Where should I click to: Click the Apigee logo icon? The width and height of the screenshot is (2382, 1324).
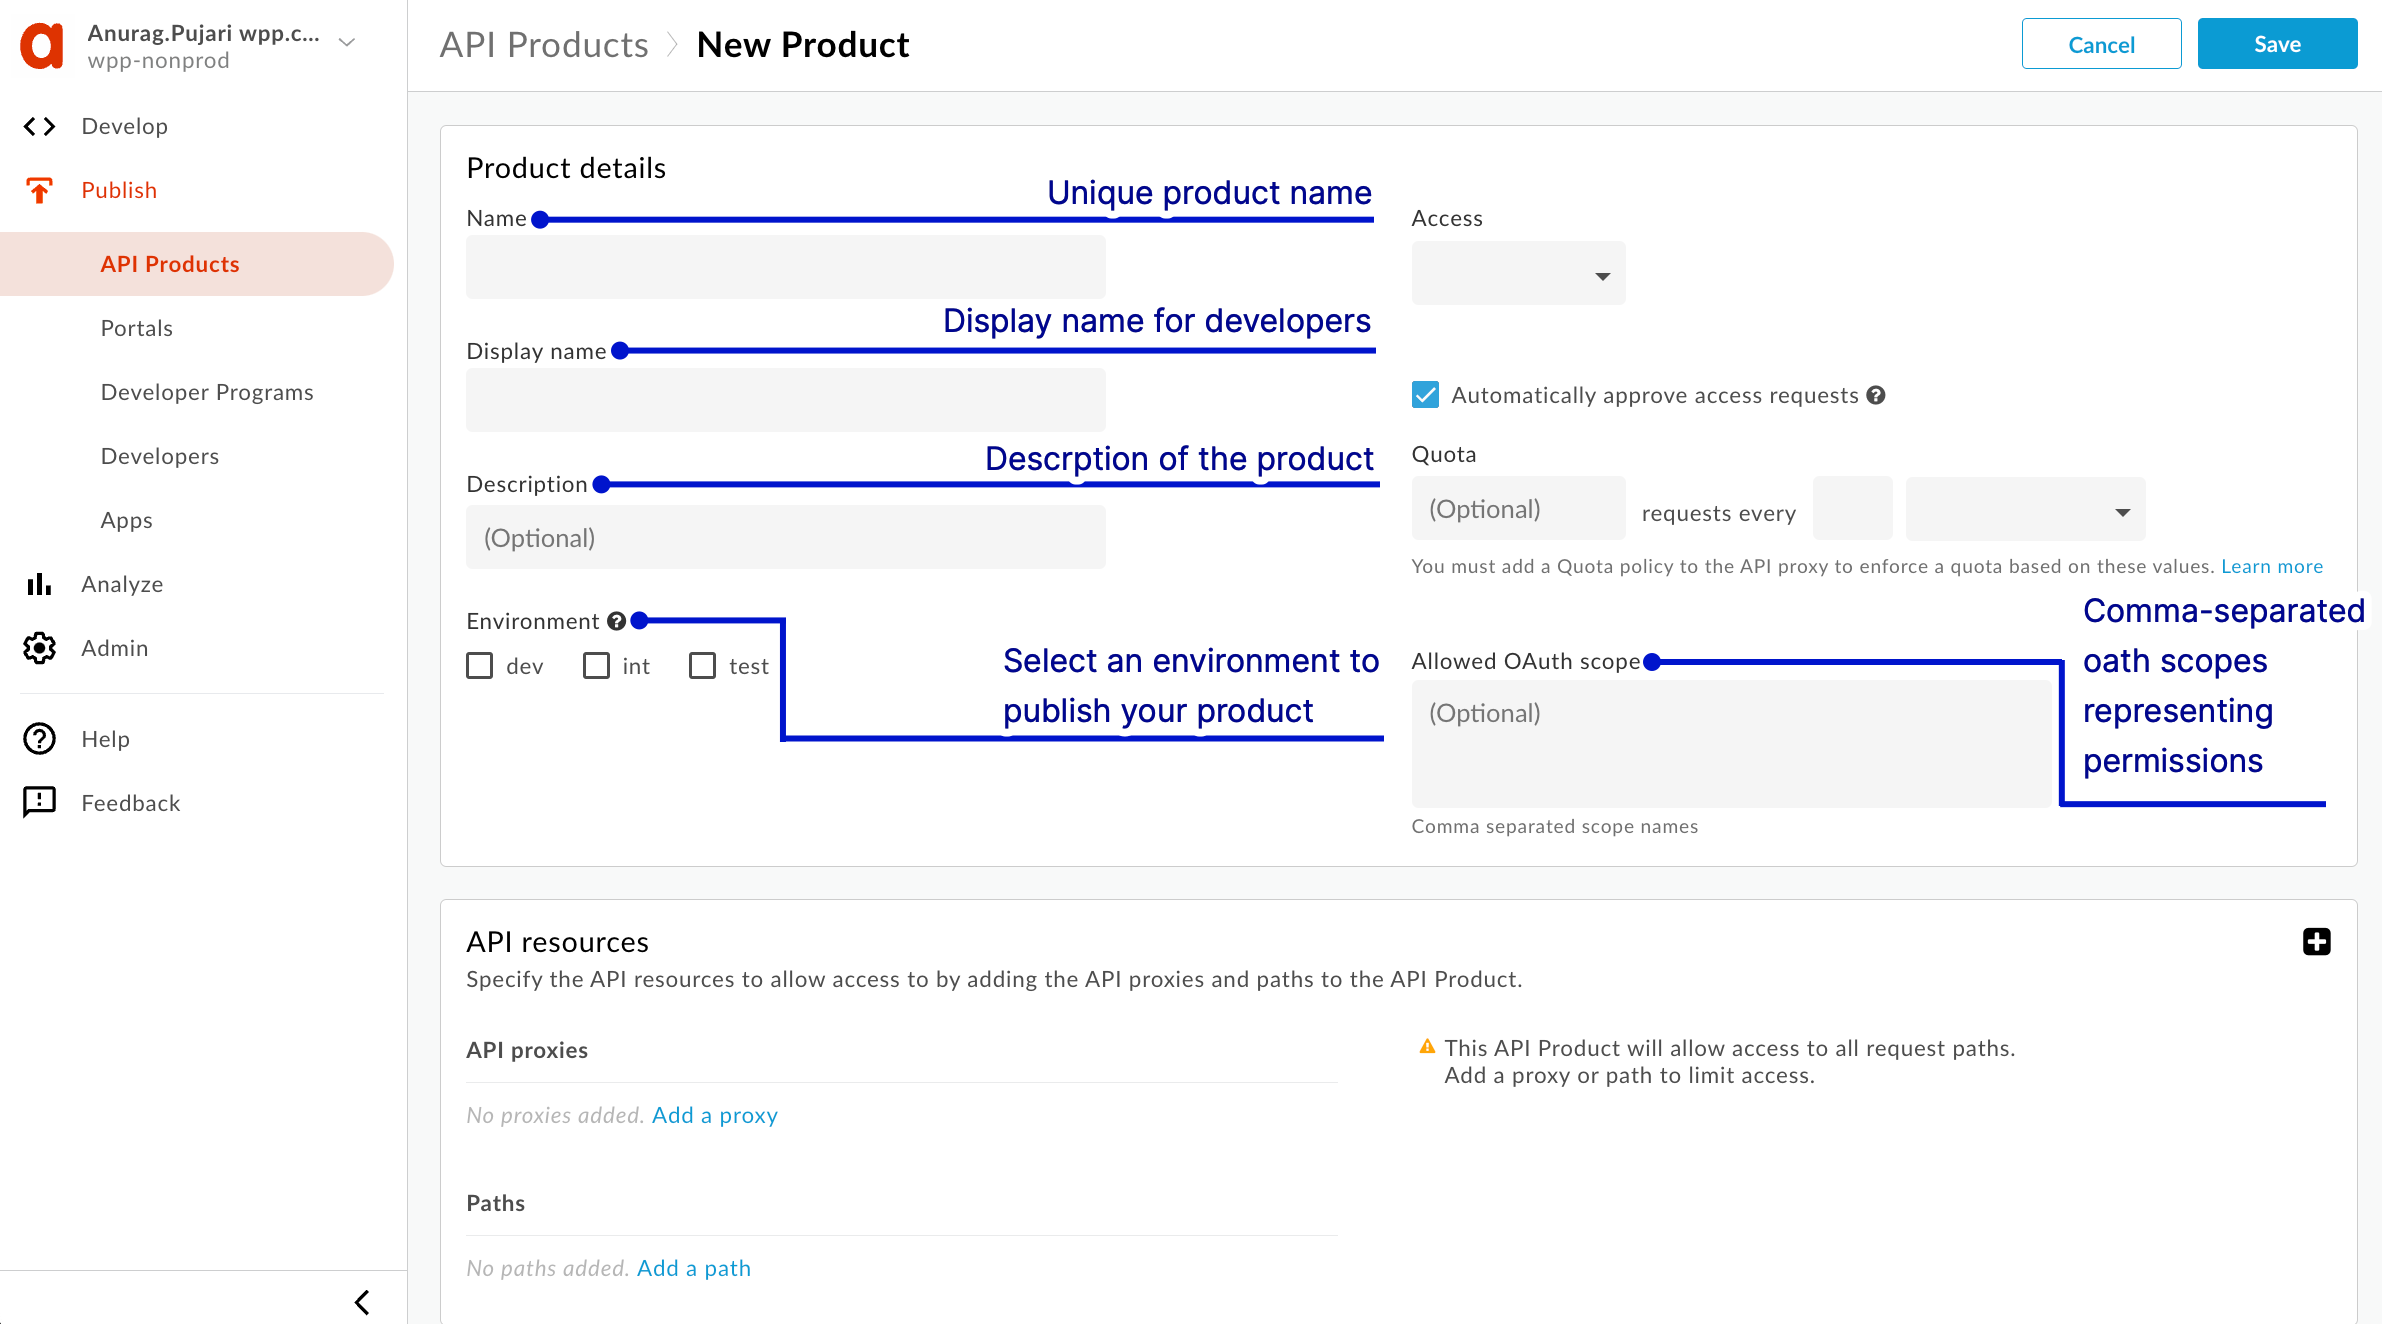pyautogui.click(x=42, y=46)
